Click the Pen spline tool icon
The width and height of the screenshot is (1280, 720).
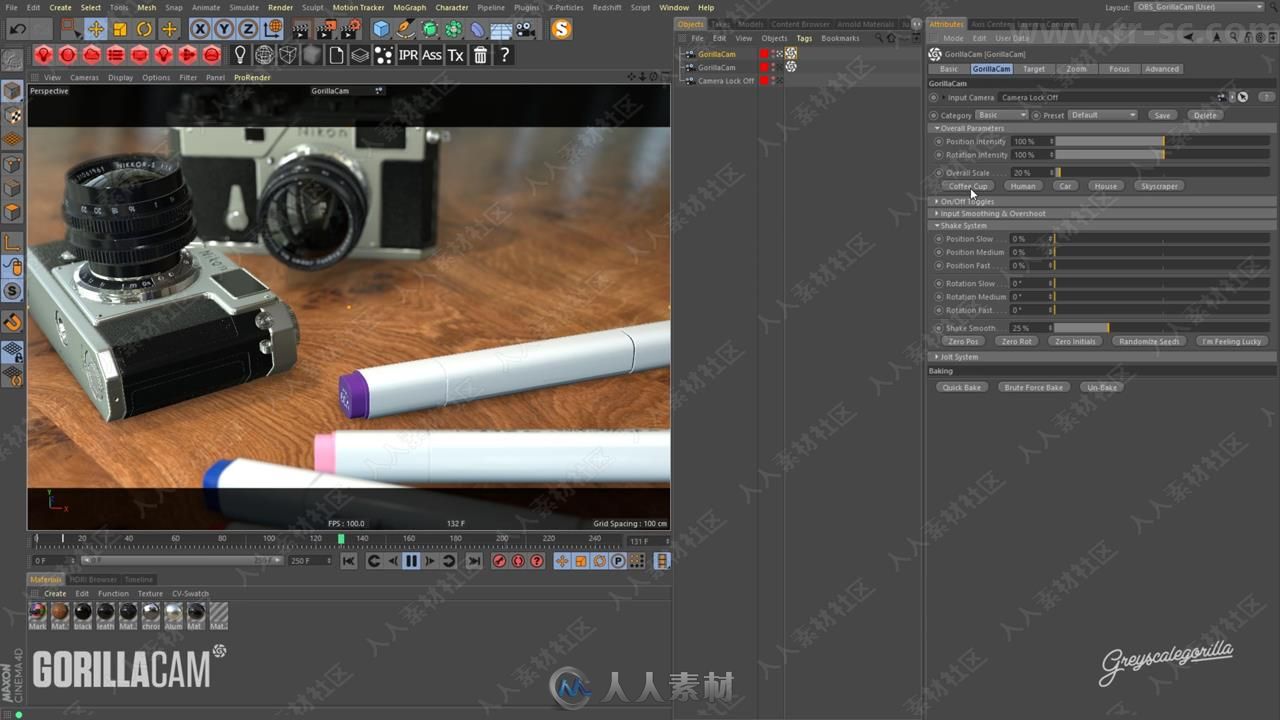pos(405,29)
